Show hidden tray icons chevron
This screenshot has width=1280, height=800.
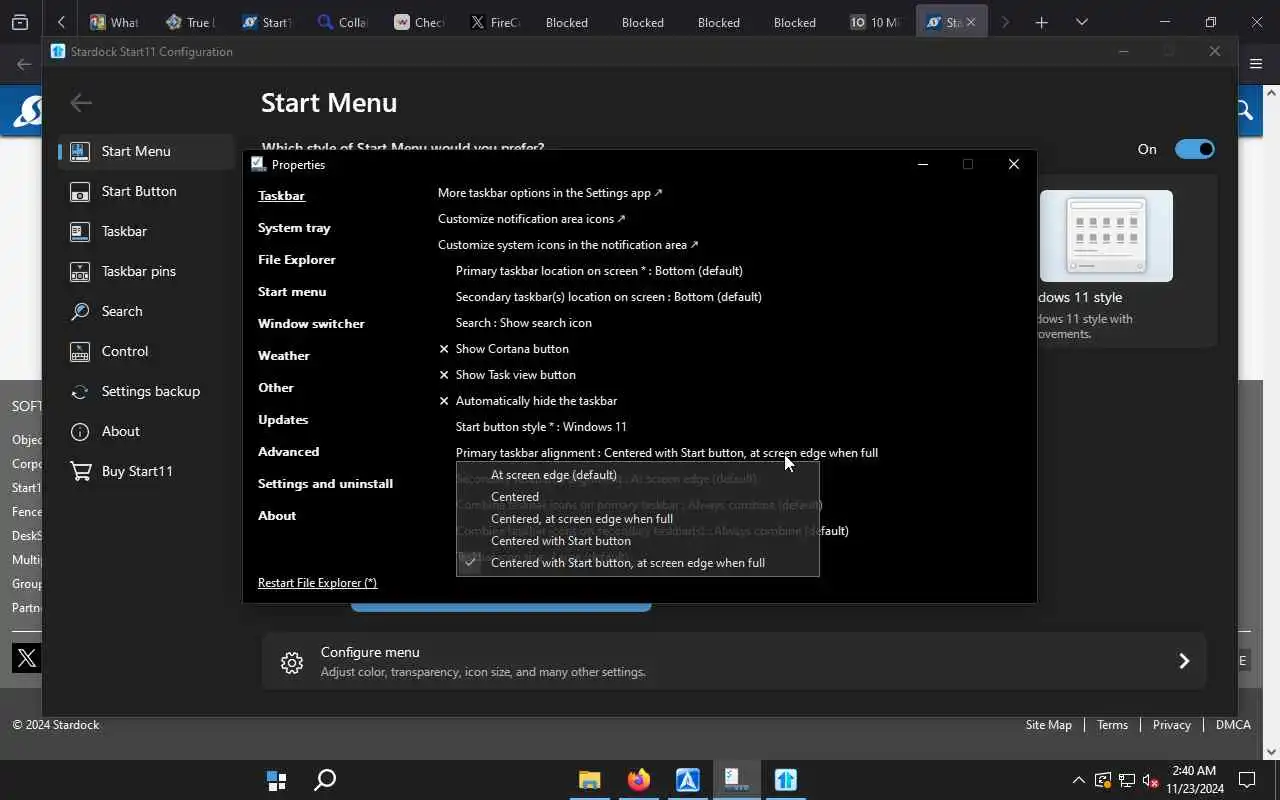pos(1078,780)
